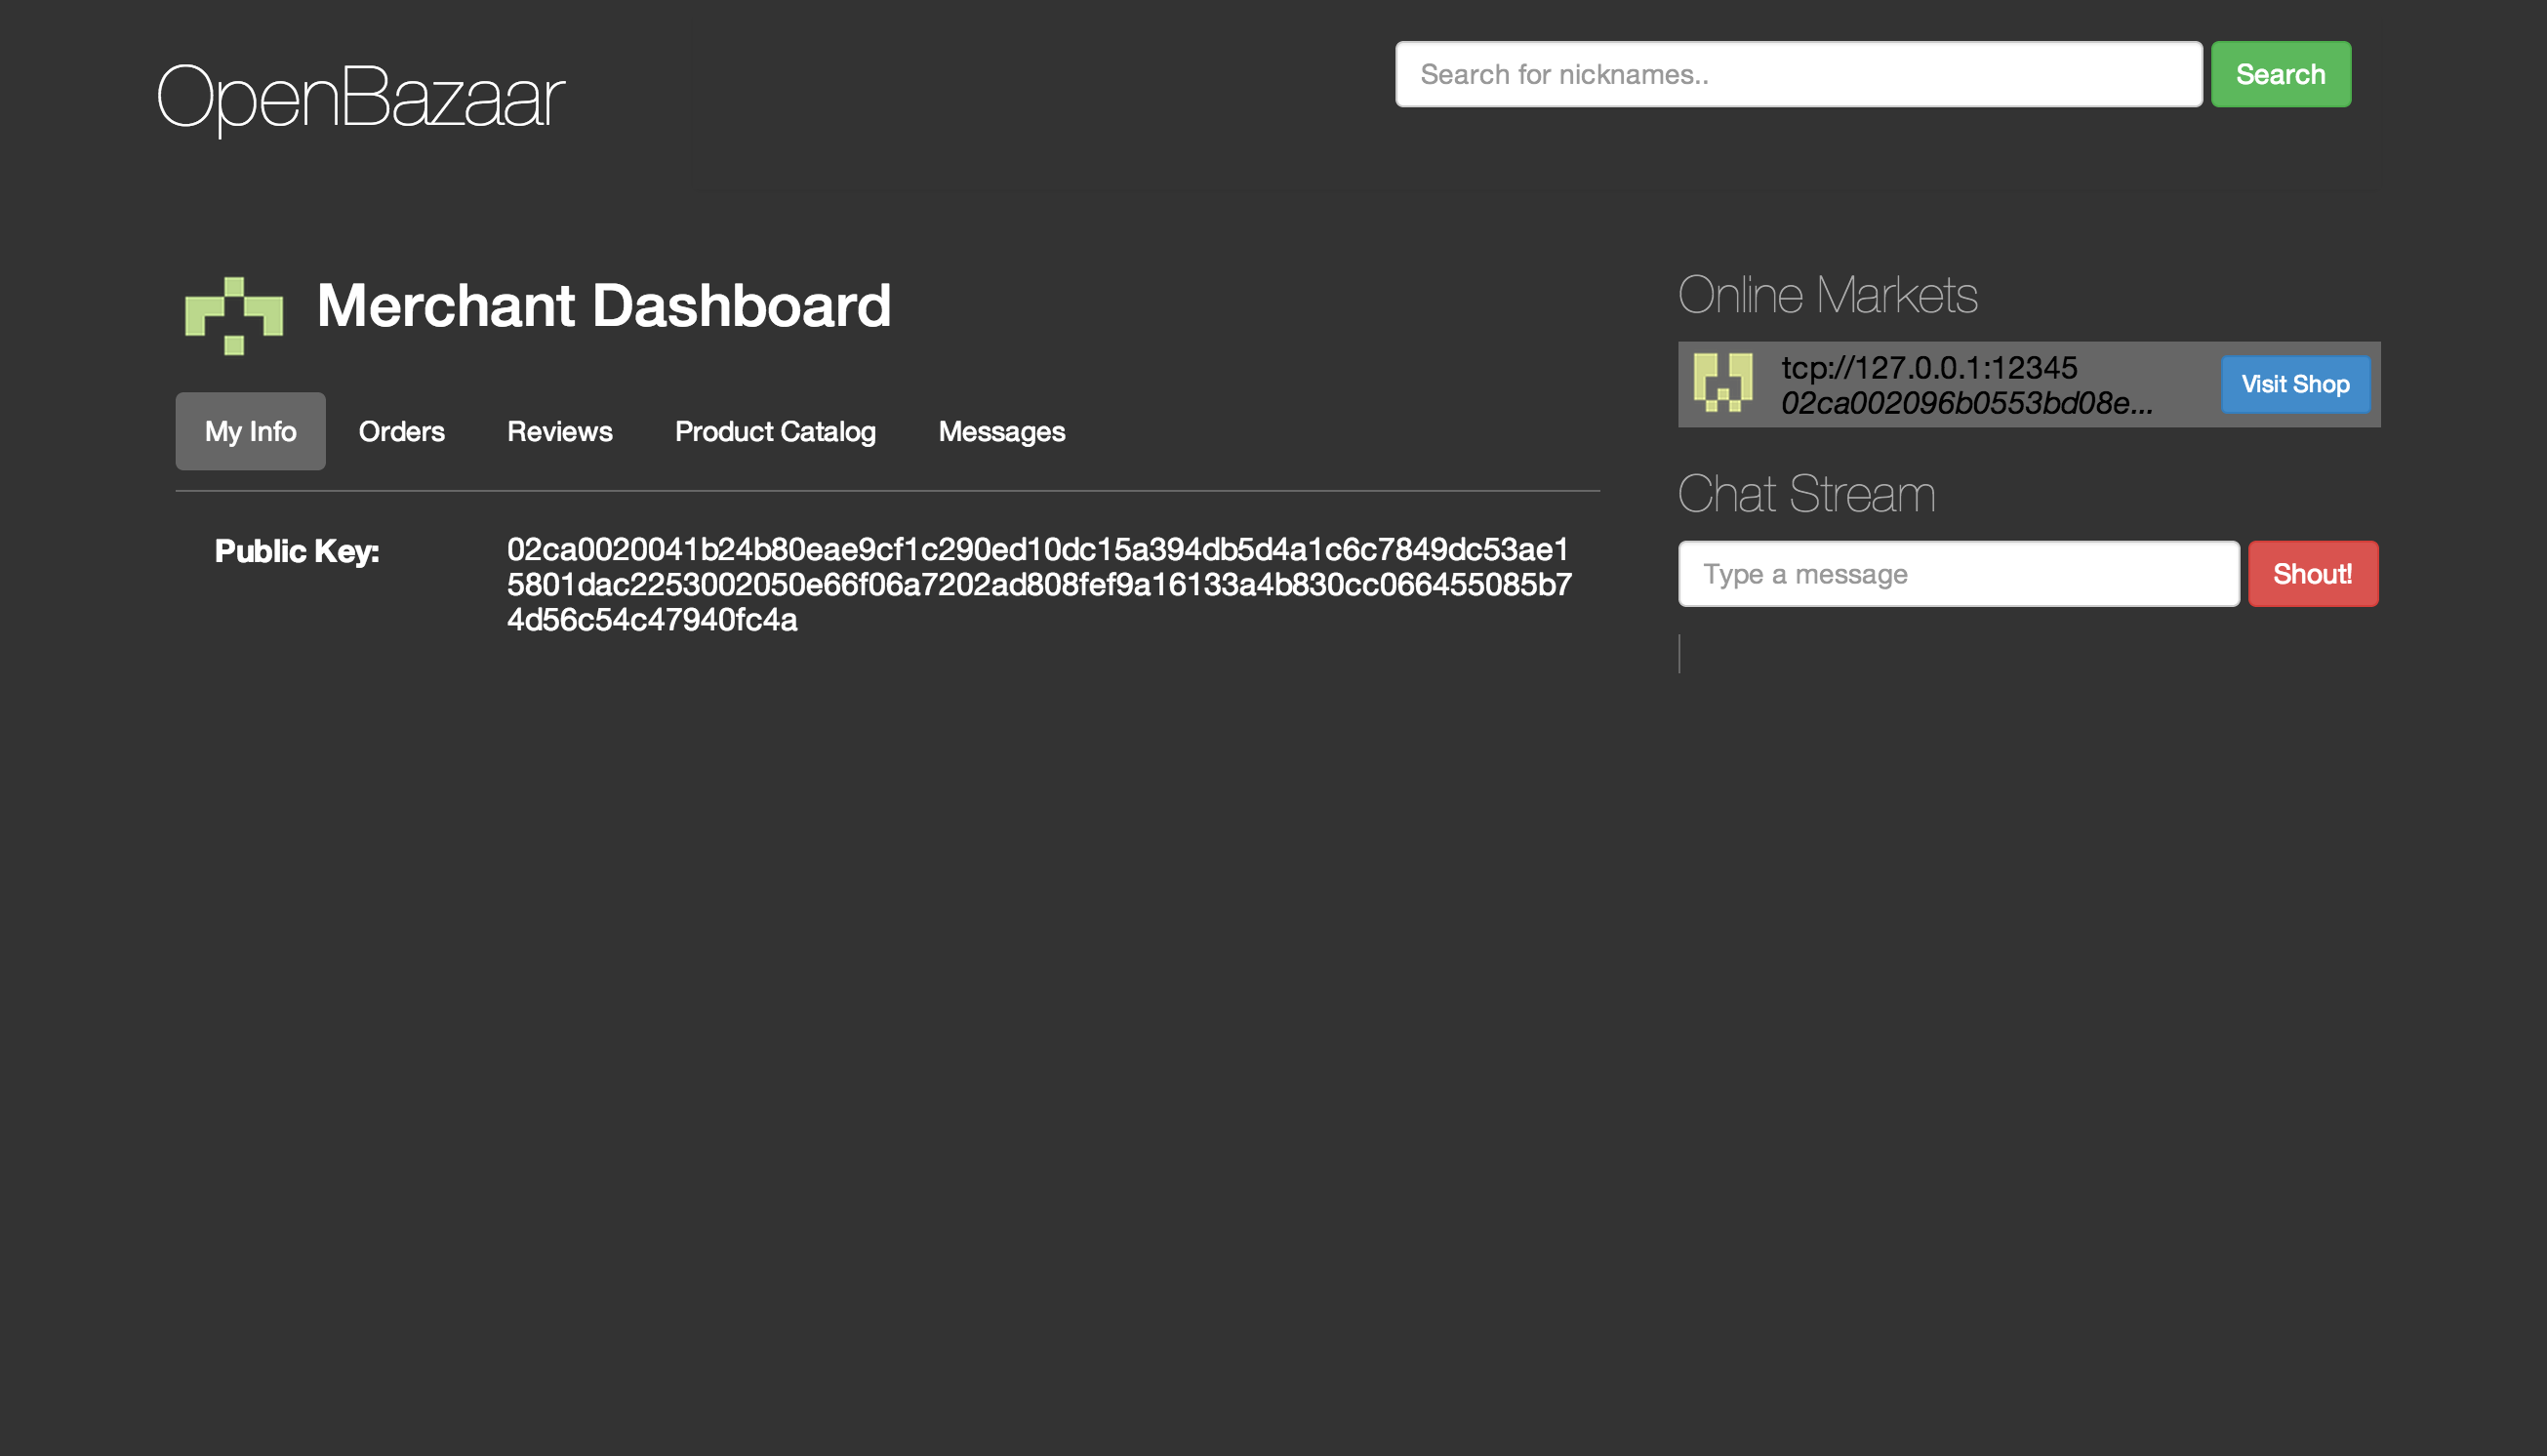Click the Merchant Dashboard heading
Image resolution: width=2547 pixels, height=1456 pixels.
[x=603, y=305]
